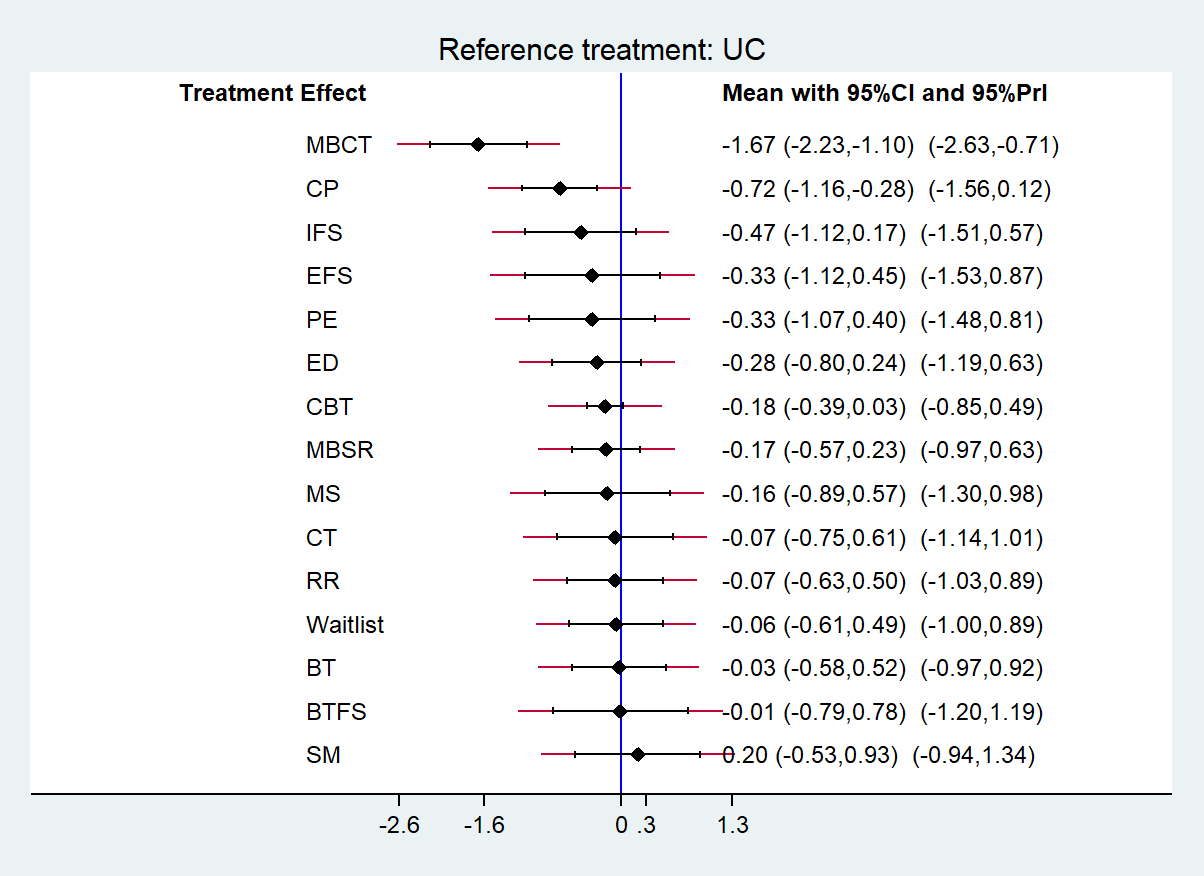The image size is (1204, 876).
Task: Click the CP diamond marker
Action: 560,188
